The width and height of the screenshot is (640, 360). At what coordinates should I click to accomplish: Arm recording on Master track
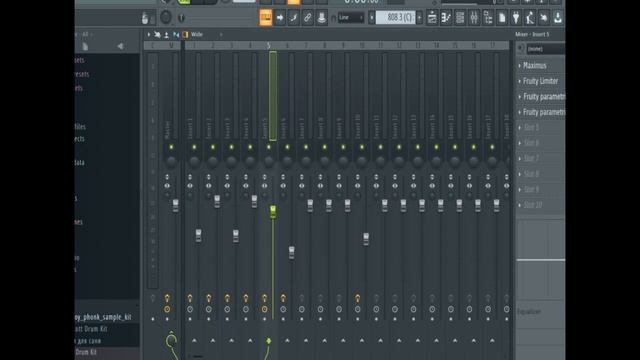click(x=167, y=309)
